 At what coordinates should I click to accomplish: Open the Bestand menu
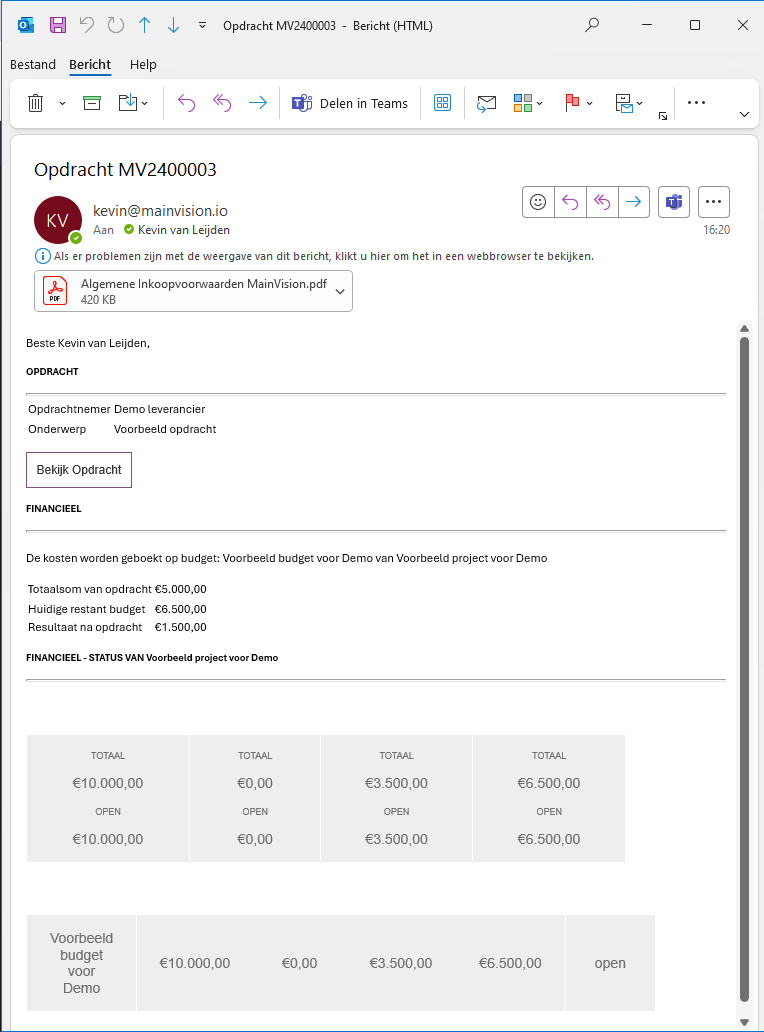(33, 64)
